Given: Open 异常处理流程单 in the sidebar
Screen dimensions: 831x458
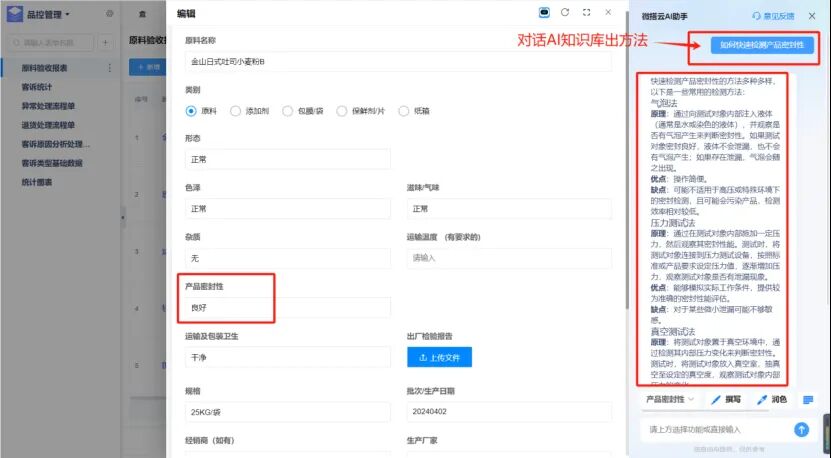Looking at the screenshot, I should [x=48, y=106].
